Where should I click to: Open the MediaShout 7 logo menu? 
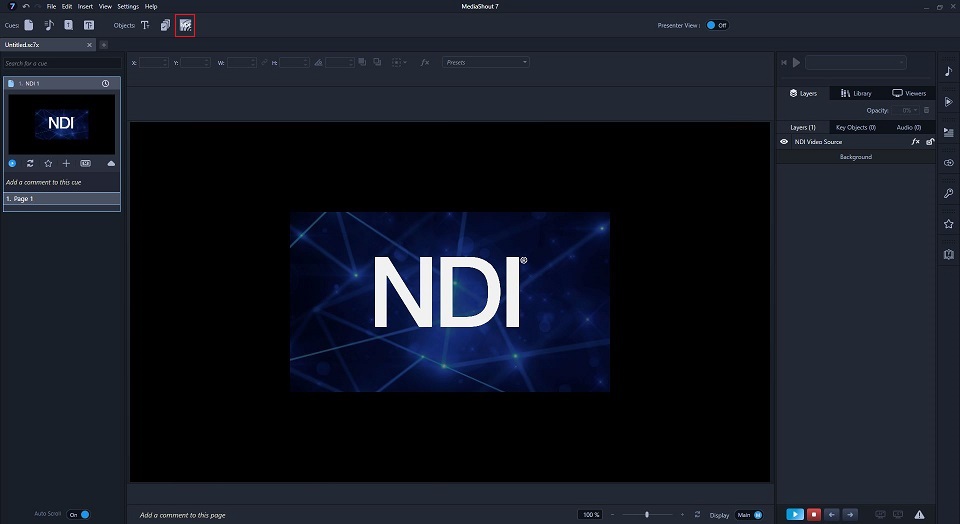click(12, 6)
